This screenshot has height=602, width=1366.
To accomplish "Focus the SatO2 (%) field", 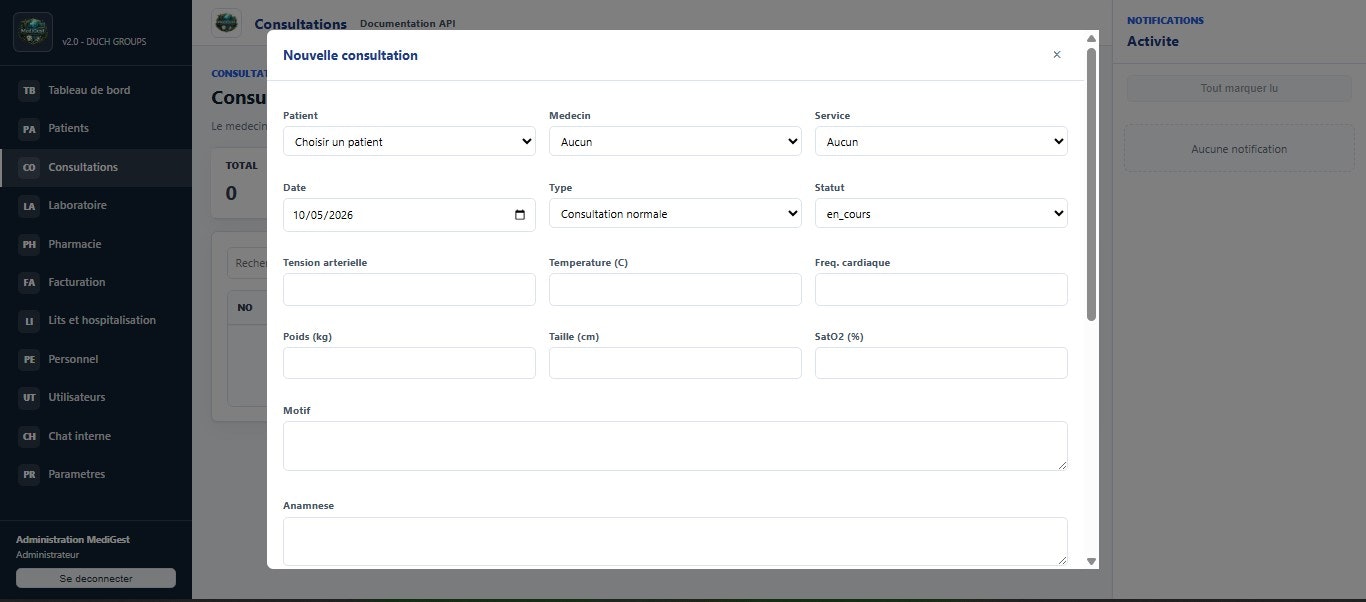I will pyautogui.click(x=941, y=363).
